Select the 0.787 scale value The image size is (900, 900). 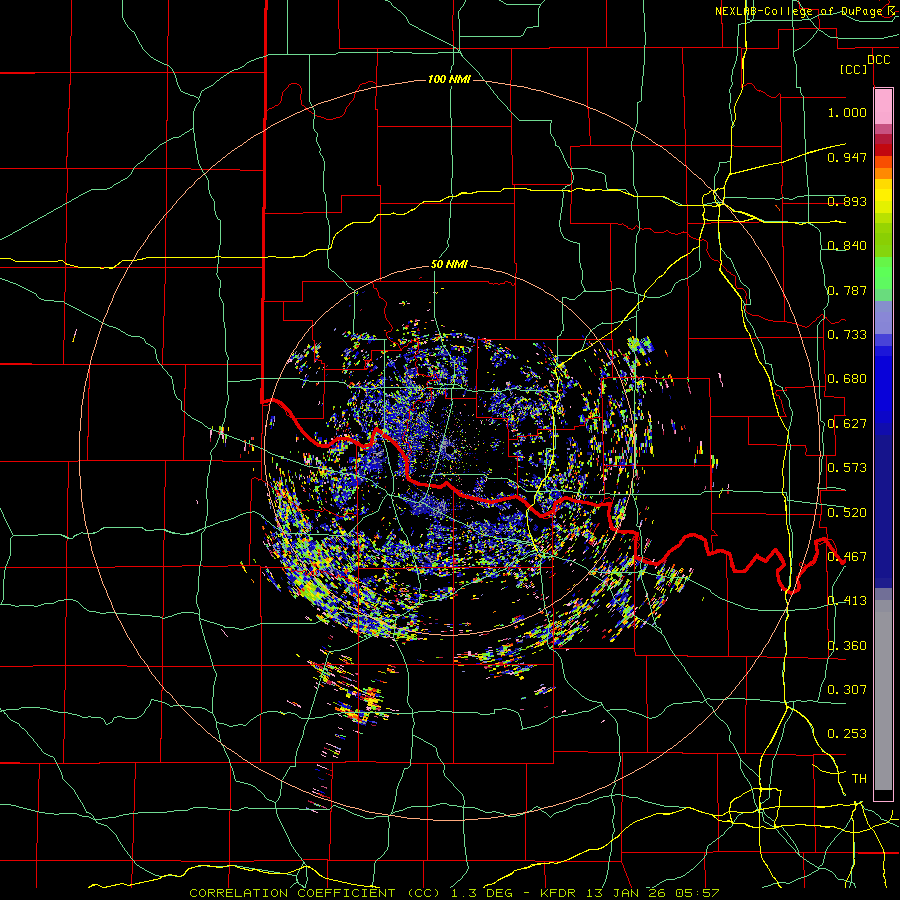847,290
